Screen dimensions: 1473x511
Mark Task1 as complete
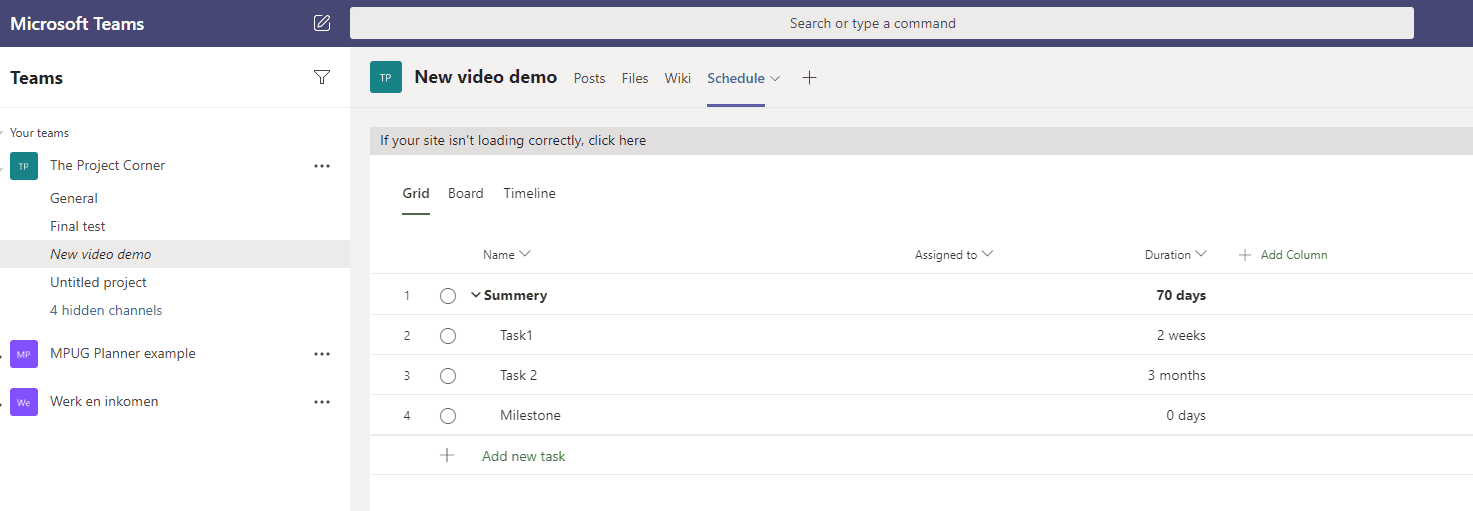click(448, 336)
